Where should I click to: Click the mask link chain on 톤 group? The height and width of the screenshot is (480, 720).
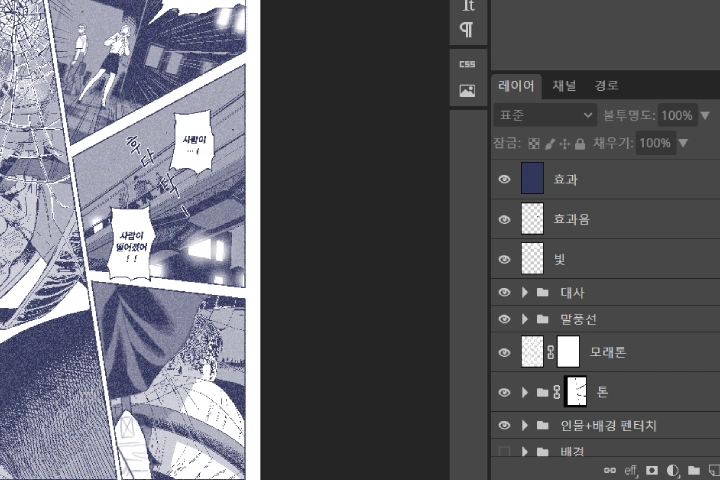coord(557,392)
